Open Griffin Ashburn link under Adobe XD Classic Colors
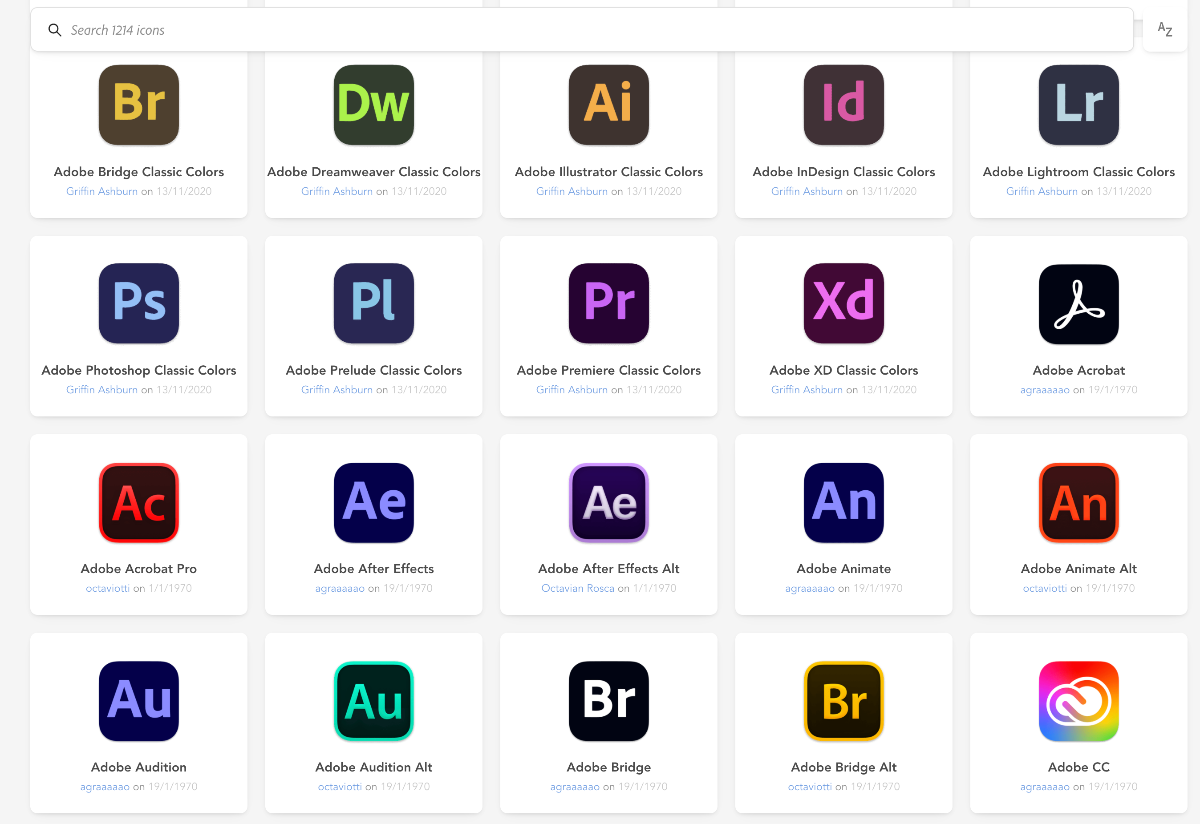 point(807,390)
